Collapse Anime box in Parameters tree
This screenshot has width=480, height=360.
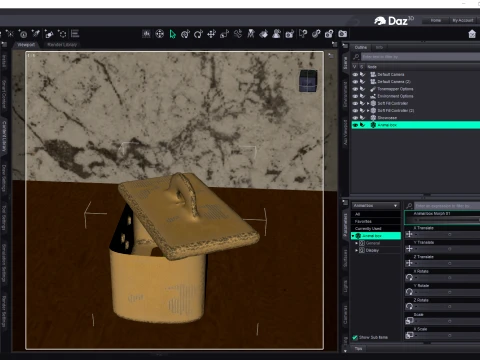[353, 236]
